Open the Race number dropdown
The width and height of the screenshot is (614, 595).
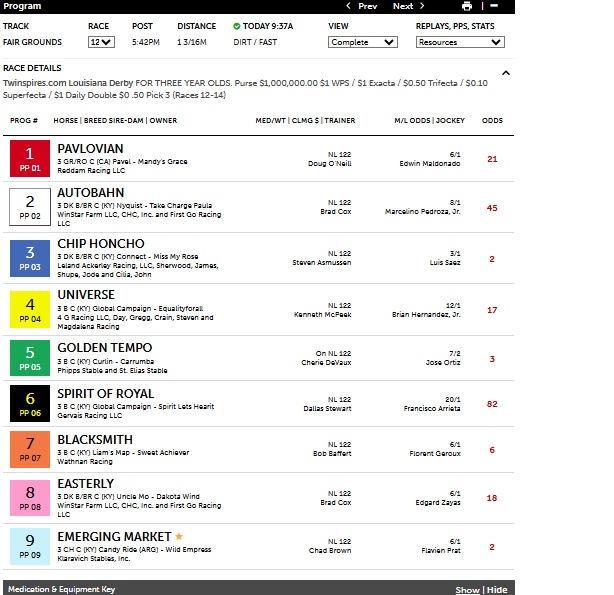[101, 42]
